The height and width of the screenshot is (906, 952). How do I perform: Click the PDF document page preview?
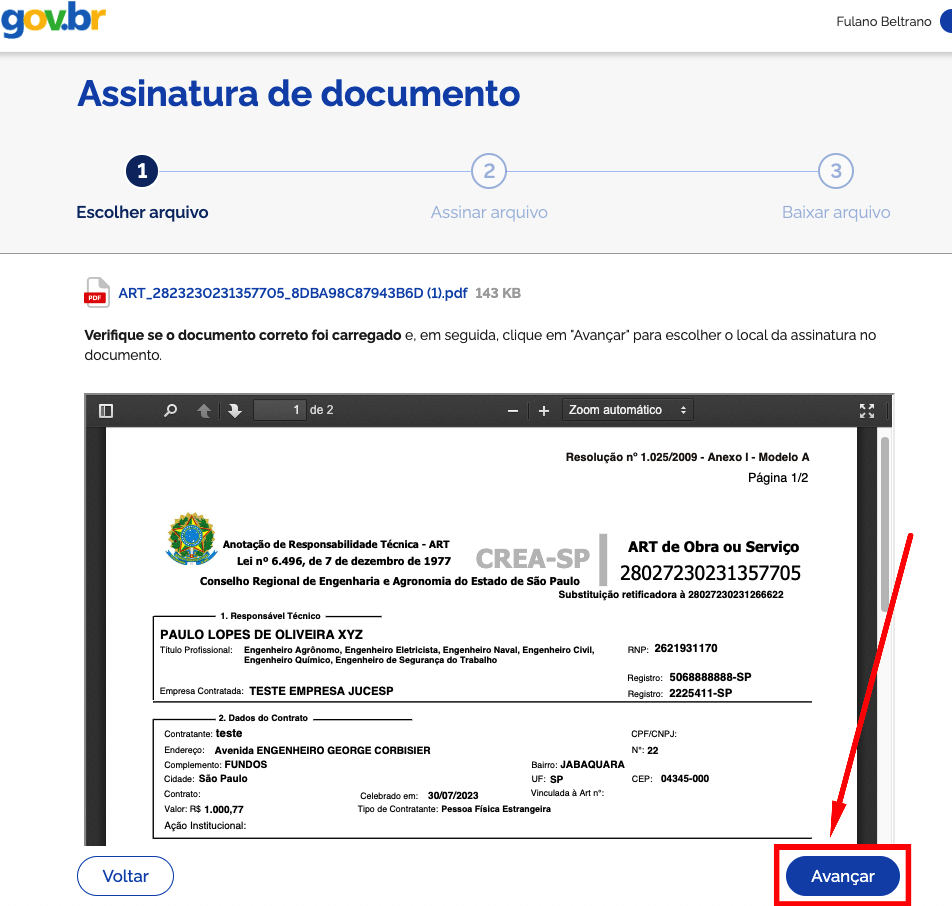pyautogui.click(x=480, y=640)
